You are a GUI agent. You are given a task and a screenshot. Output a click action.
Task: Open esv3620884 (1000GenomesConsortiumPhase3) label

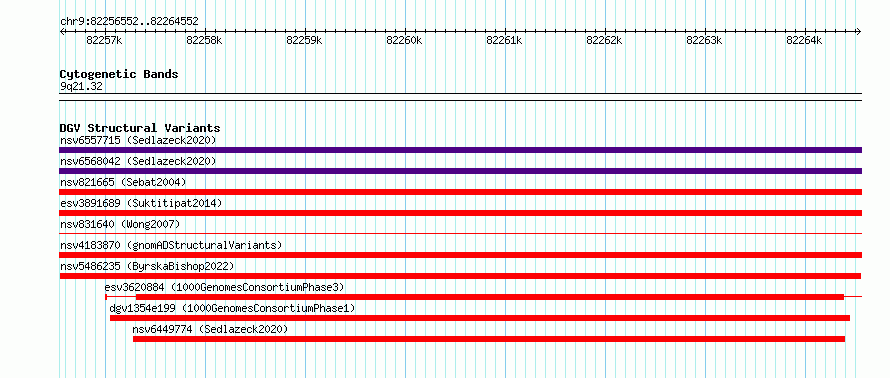click(225, 287)
